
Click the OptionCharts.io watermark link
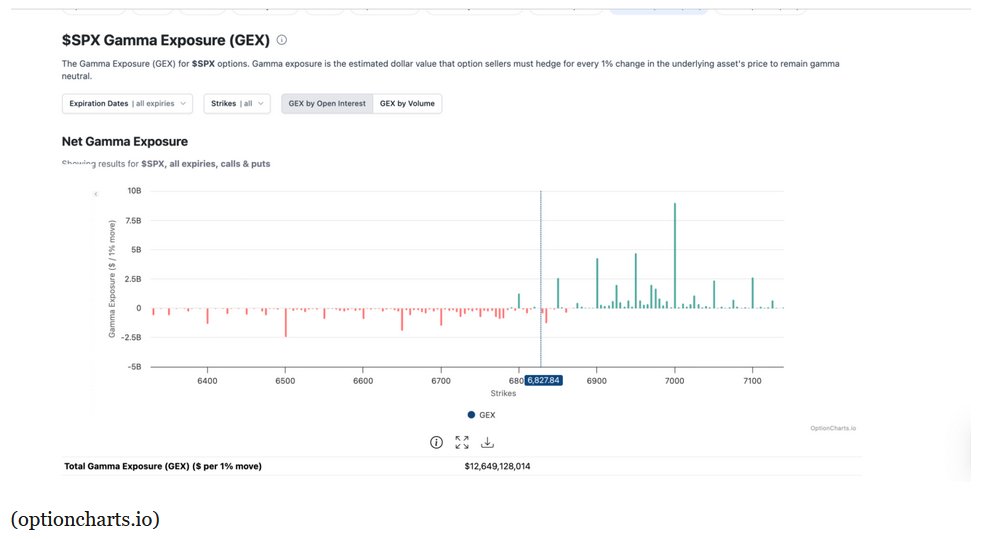(832, 428)
